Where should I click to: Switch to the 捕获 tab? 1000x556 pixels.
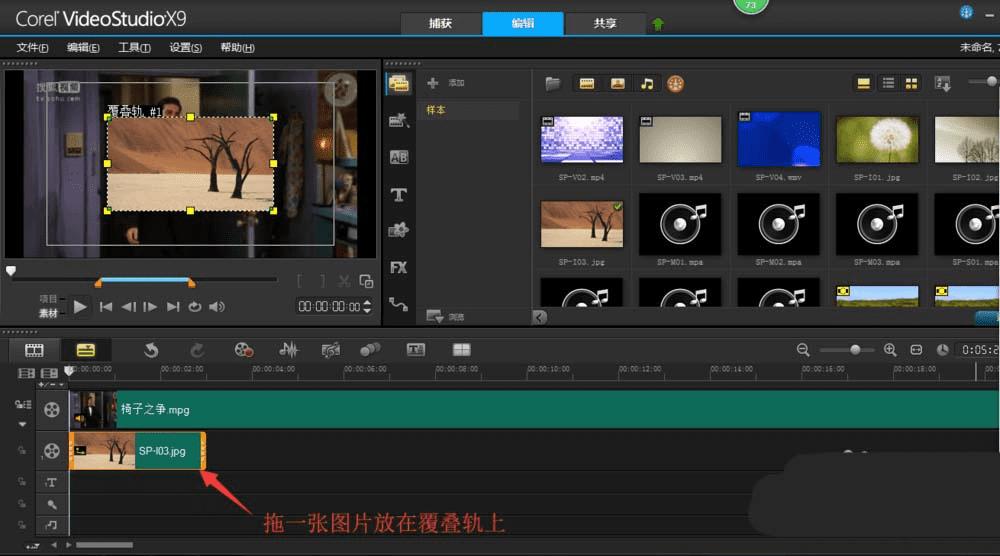[x=441, y=24]
